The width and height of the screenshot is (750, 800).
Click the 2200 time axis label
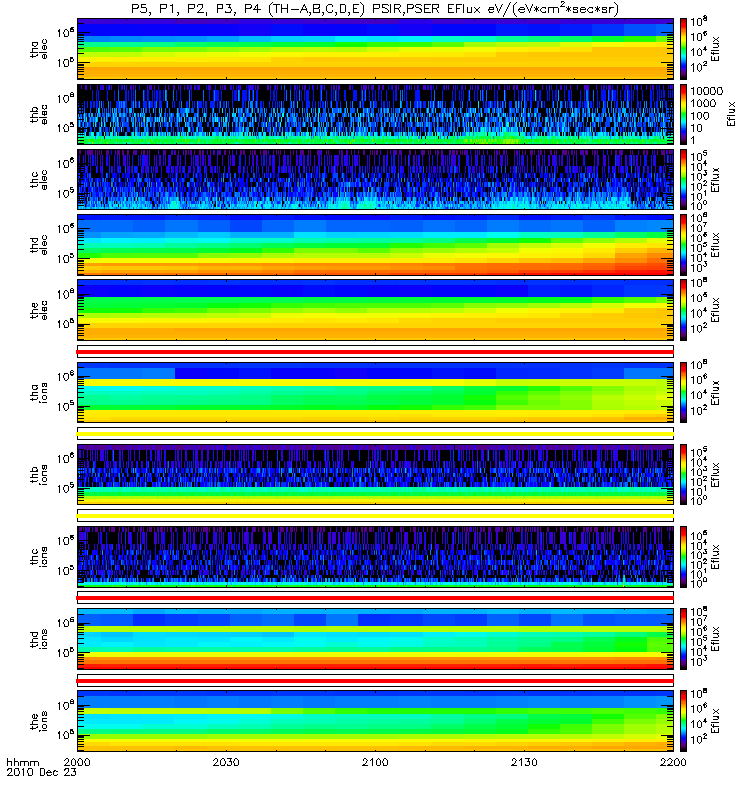[x=673, y=762]
